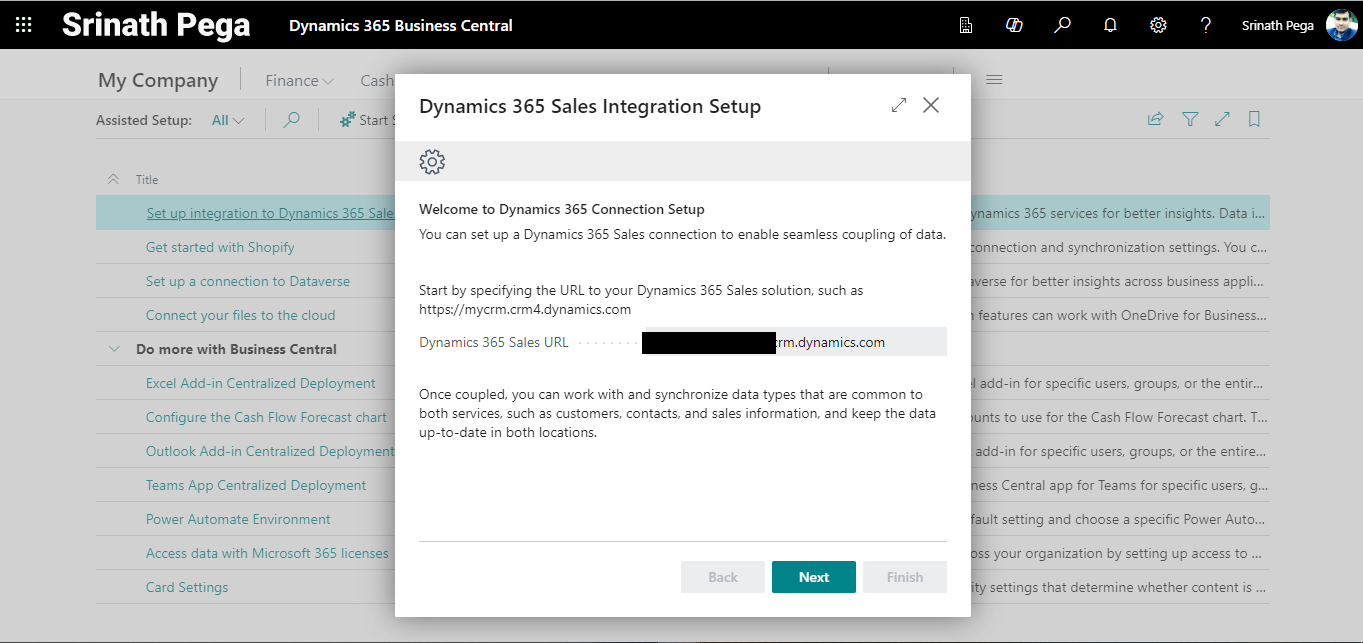Click the gear icon inside setup dialog

point(432,161)
